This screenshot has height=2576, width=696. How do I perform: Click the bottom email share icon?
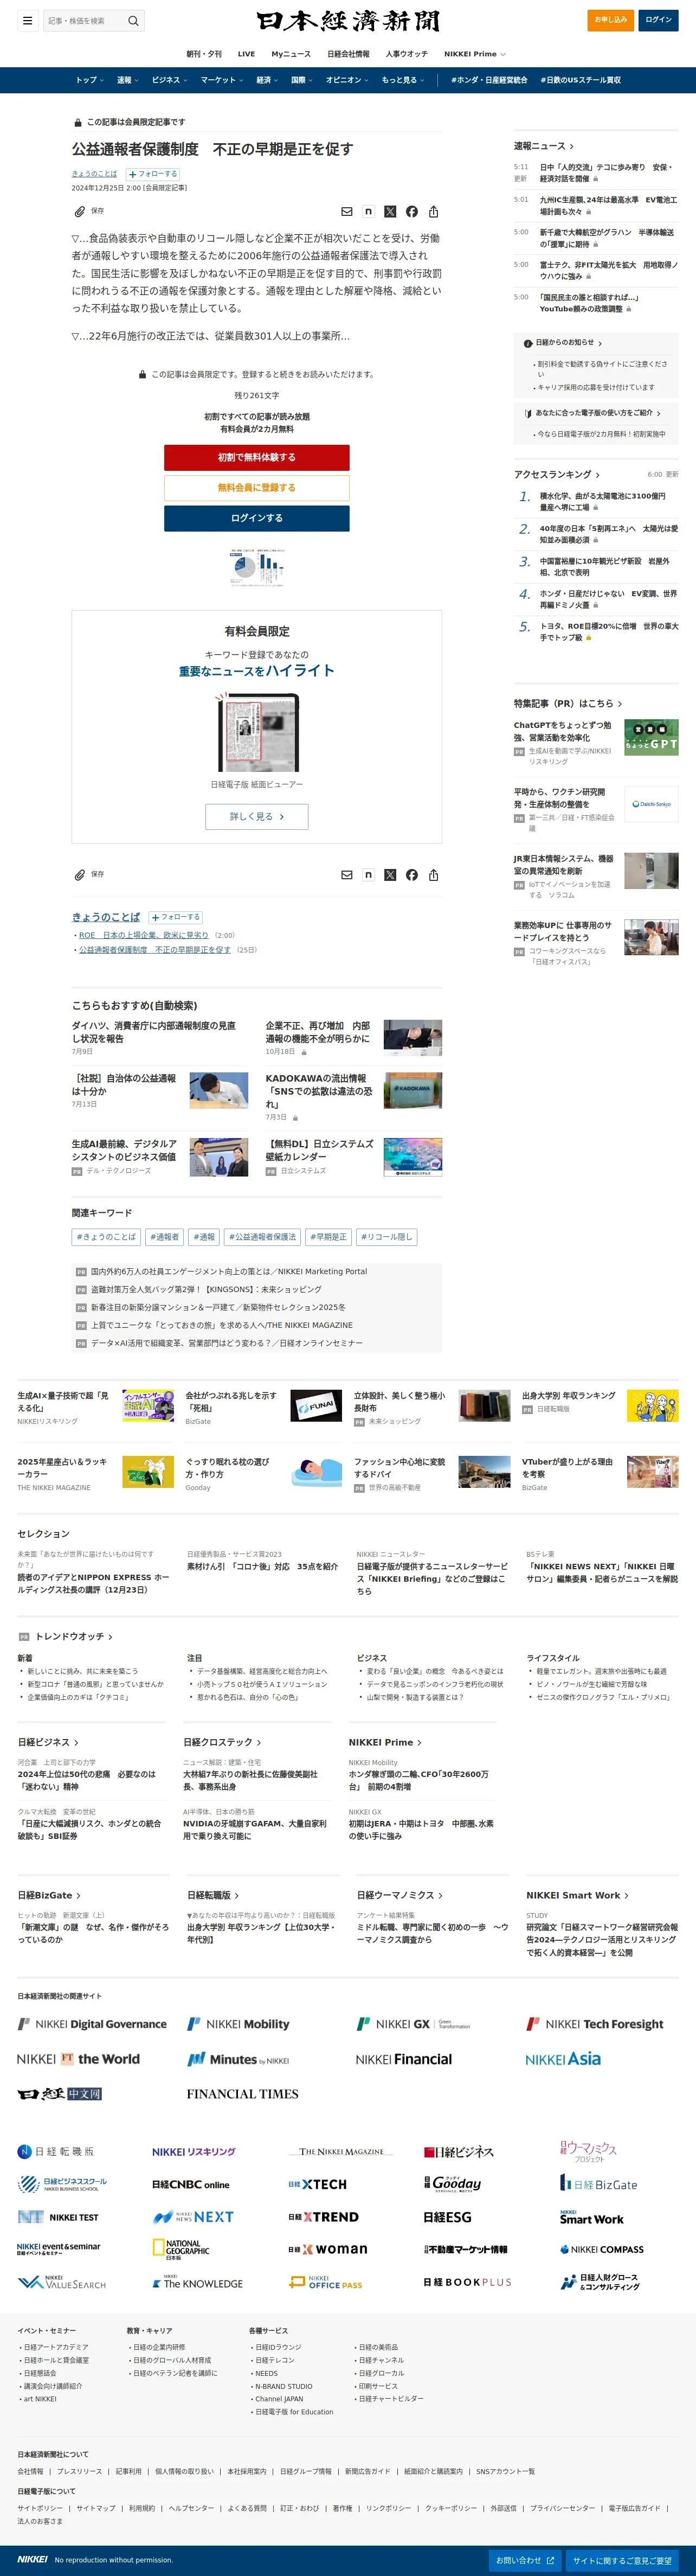coord(347,875)
